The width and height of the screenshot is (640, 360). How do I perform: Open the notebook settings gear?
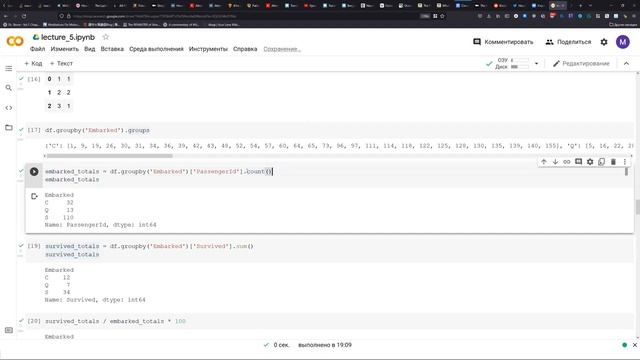[x=604, y=42]
